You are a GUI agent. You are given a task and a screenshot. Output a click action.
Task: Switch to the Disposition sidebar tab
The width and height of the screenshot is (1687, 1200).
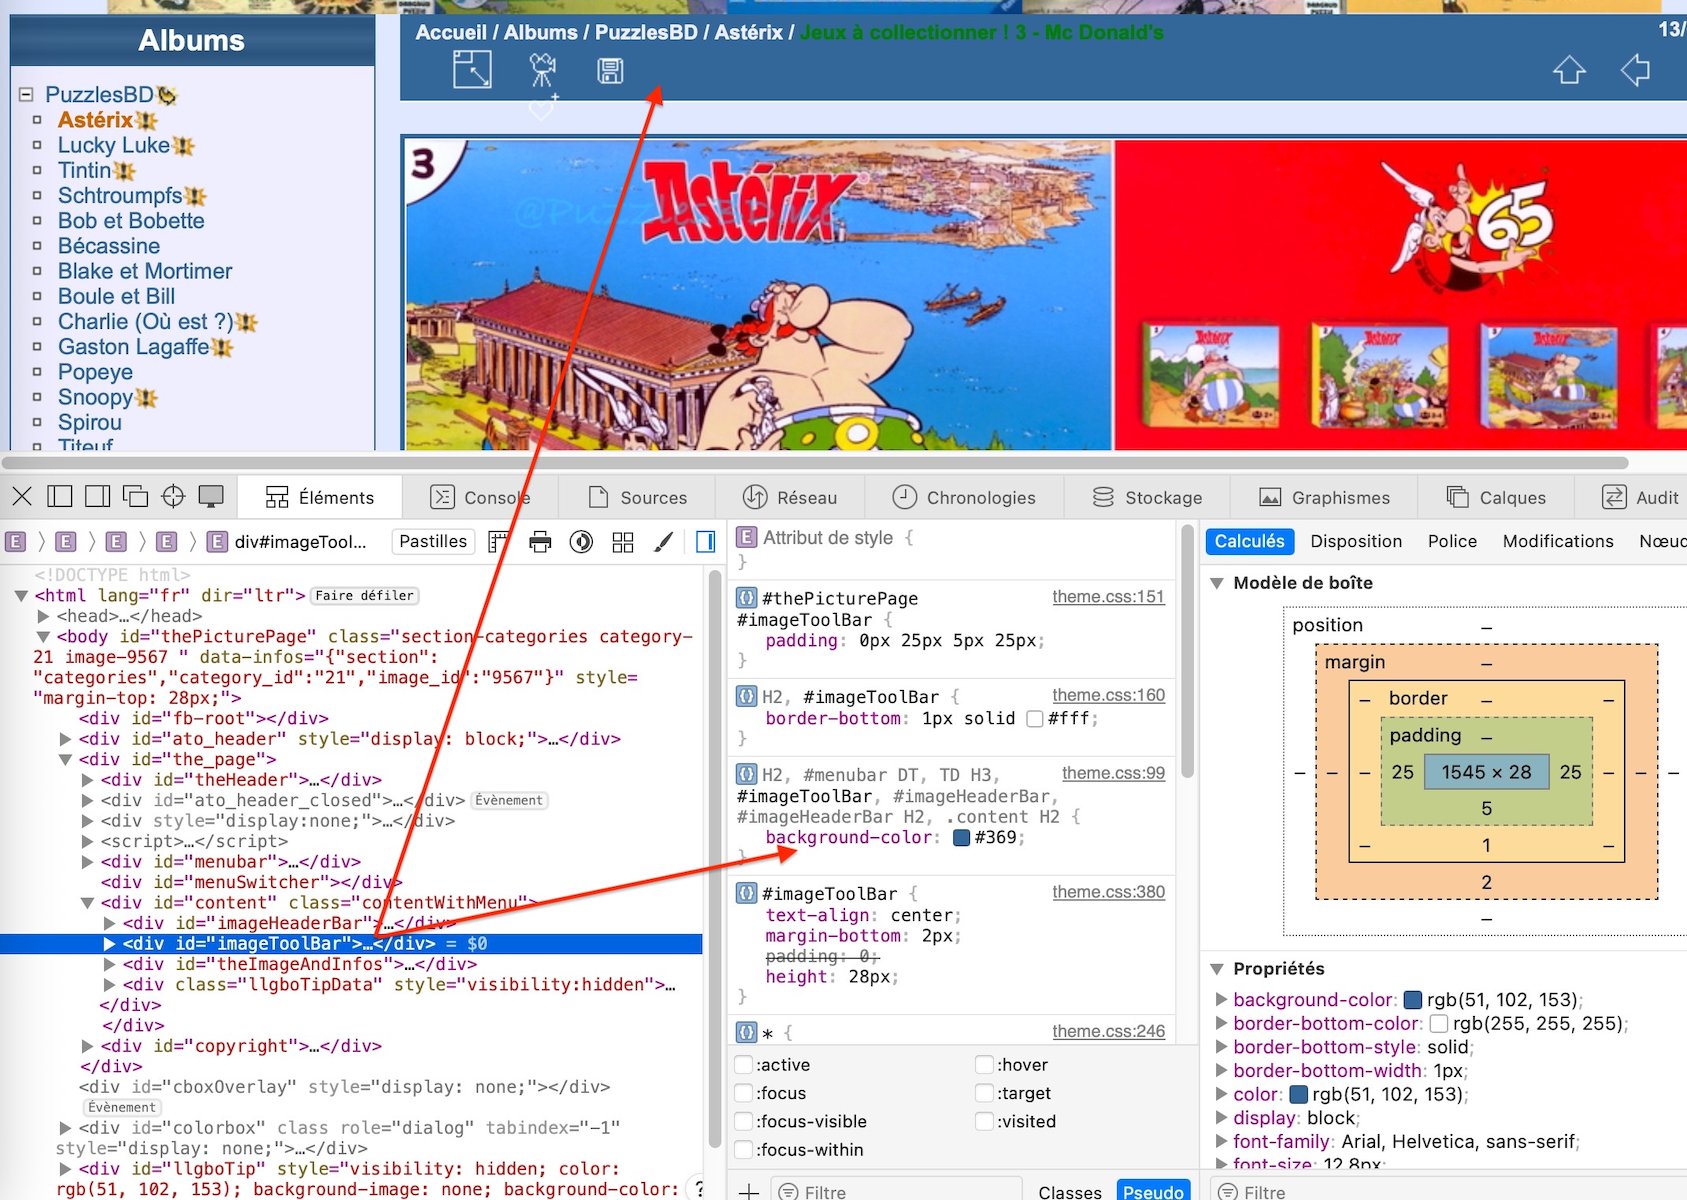point(1356,541)
